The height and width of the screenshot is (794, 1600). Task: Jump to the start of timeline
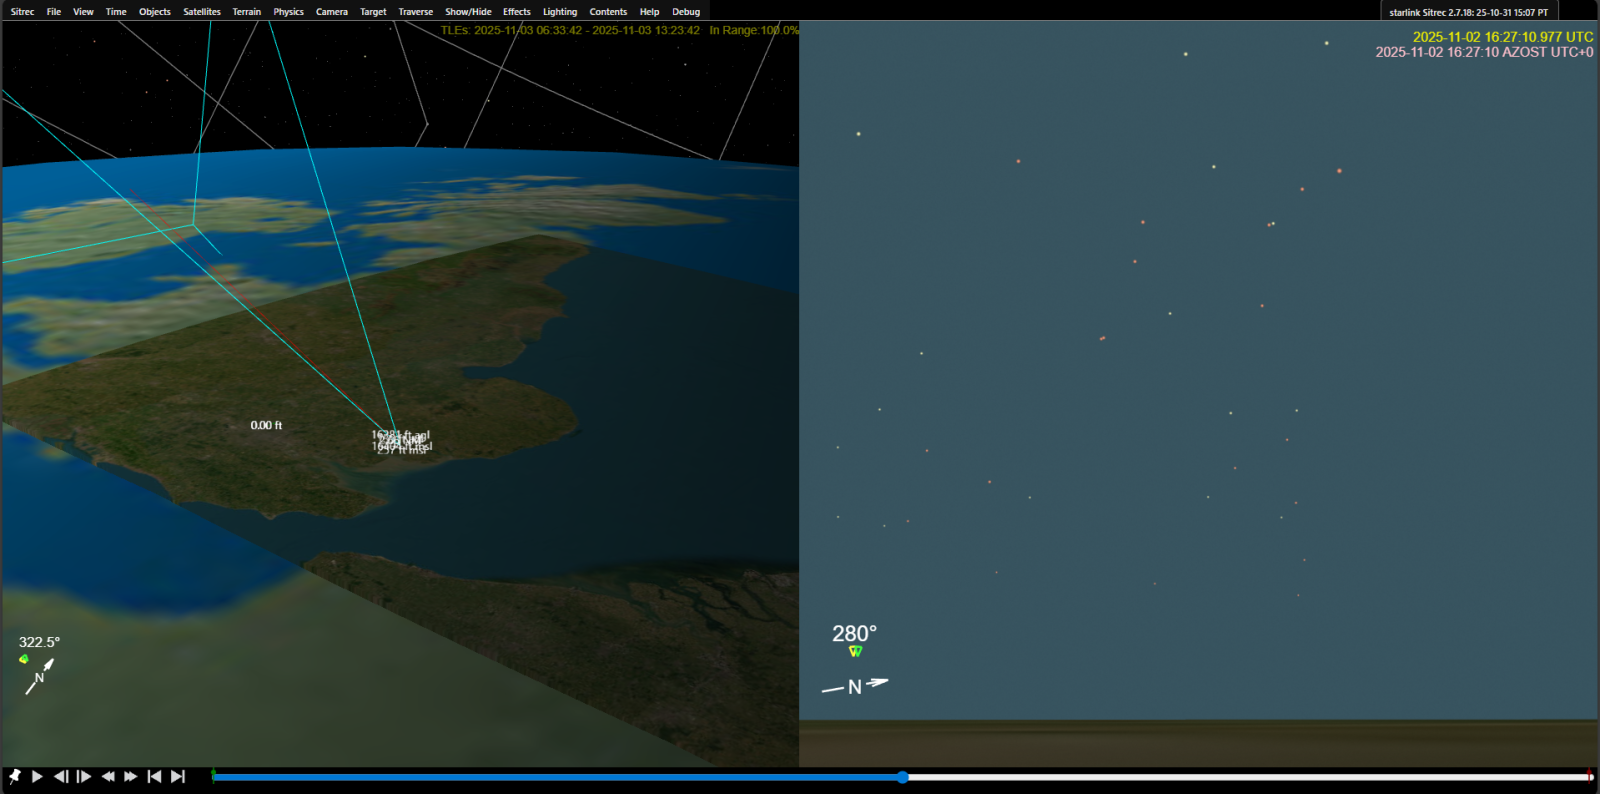click(154, 776)
